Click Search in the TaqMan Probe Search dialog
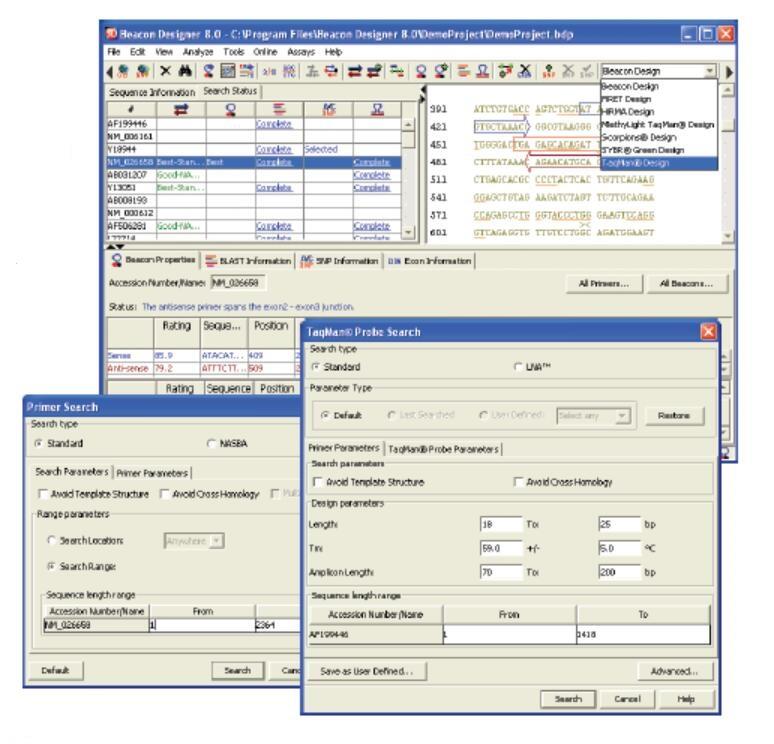Screen dimensions: 774x744 pyautogui.click(x=568, y=699)
